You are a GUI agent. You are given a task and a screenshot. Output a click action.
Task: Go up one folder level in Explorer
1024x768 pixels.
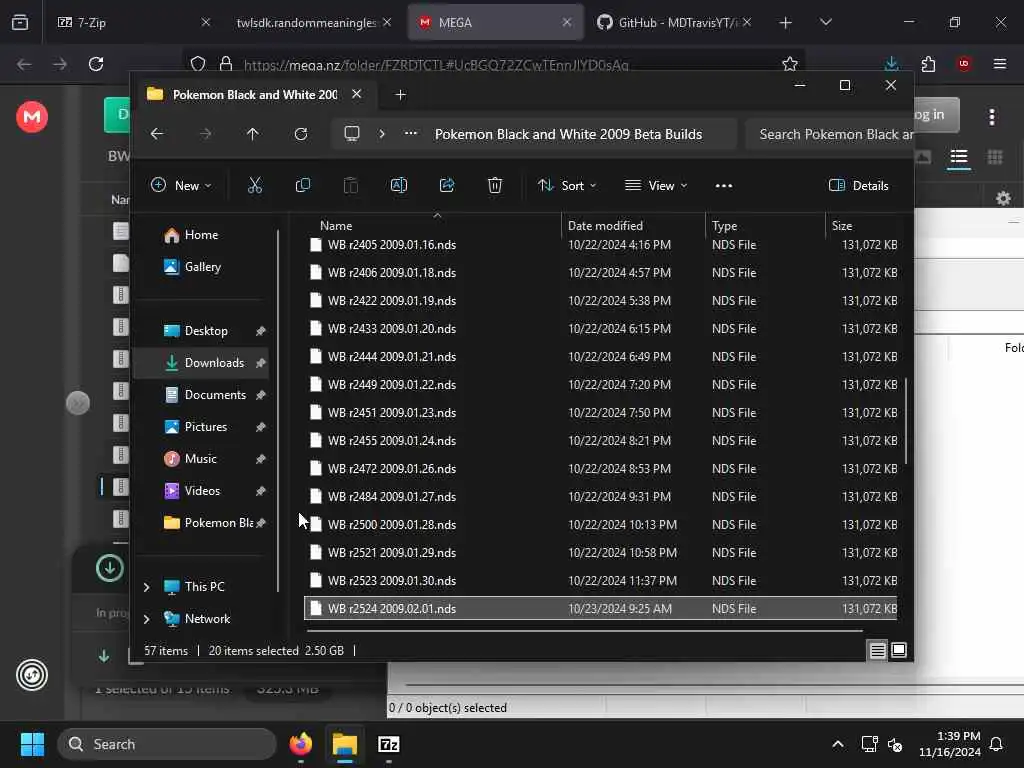pos(253,134)
